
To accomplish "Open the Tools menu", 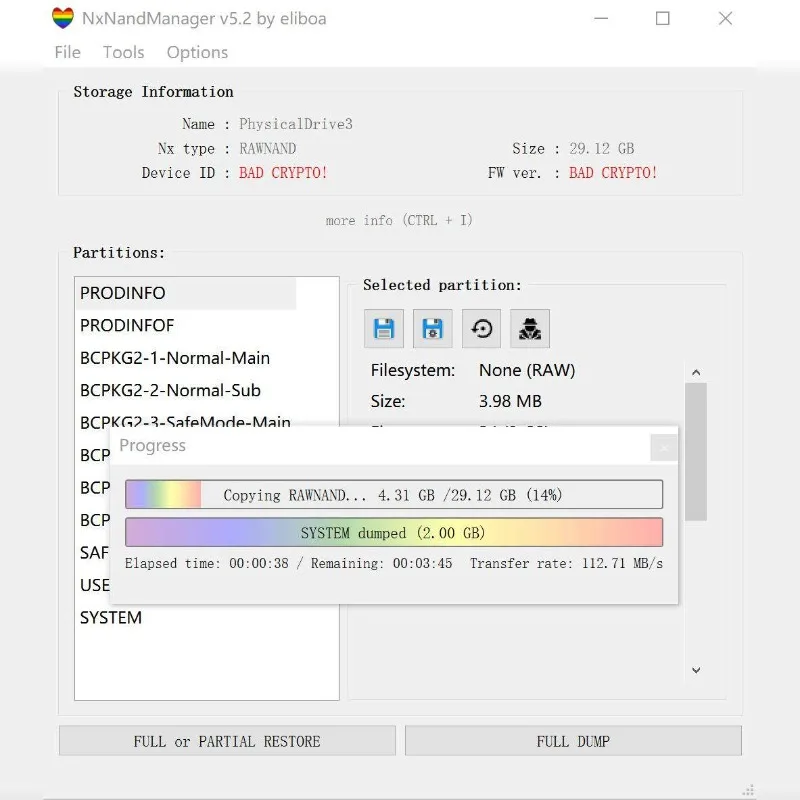I will [x=123, y=52].
